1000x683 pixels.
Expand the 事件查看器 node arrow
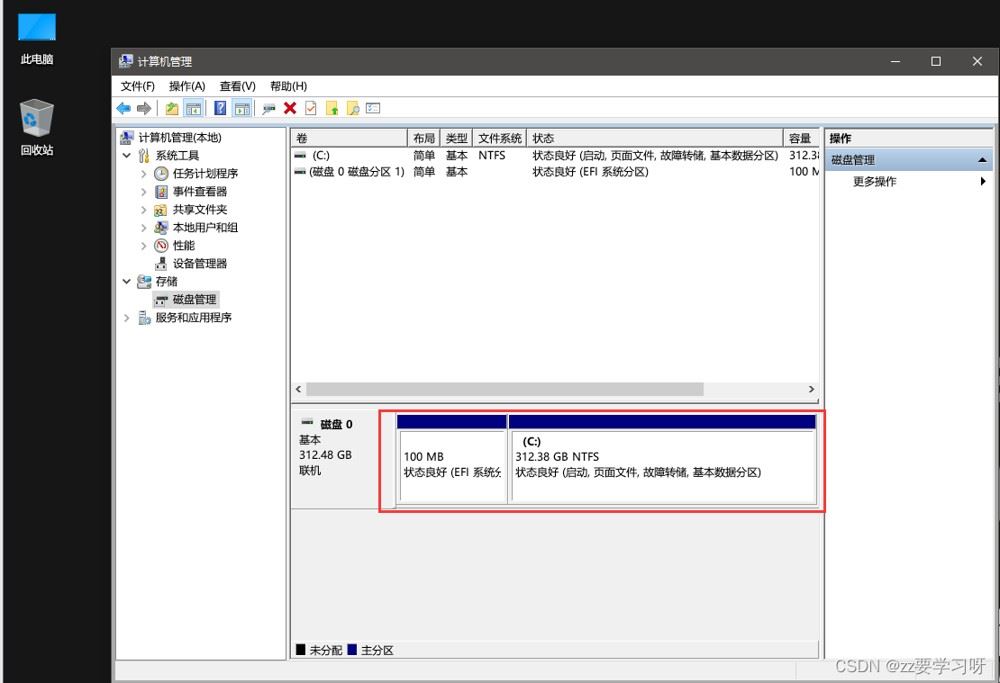coord(143,191)
